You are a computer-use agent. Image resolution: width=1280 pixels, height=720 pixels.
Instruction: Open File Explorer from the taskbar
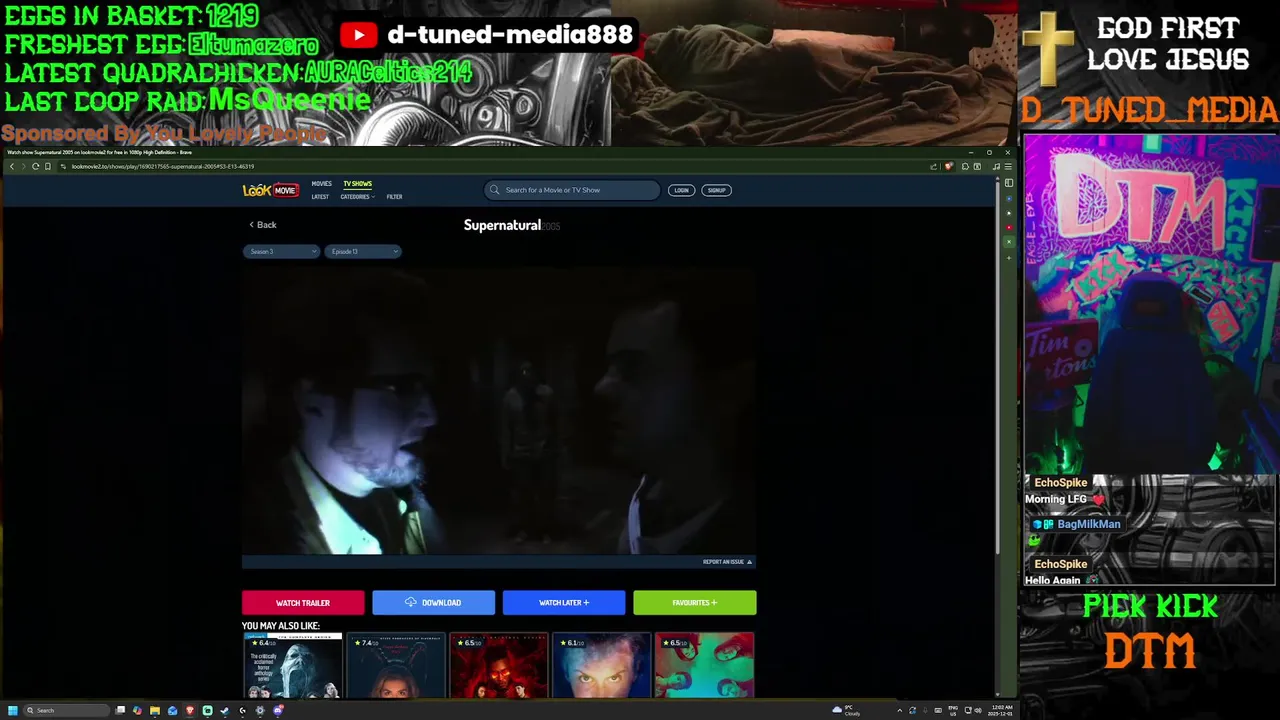155,710
